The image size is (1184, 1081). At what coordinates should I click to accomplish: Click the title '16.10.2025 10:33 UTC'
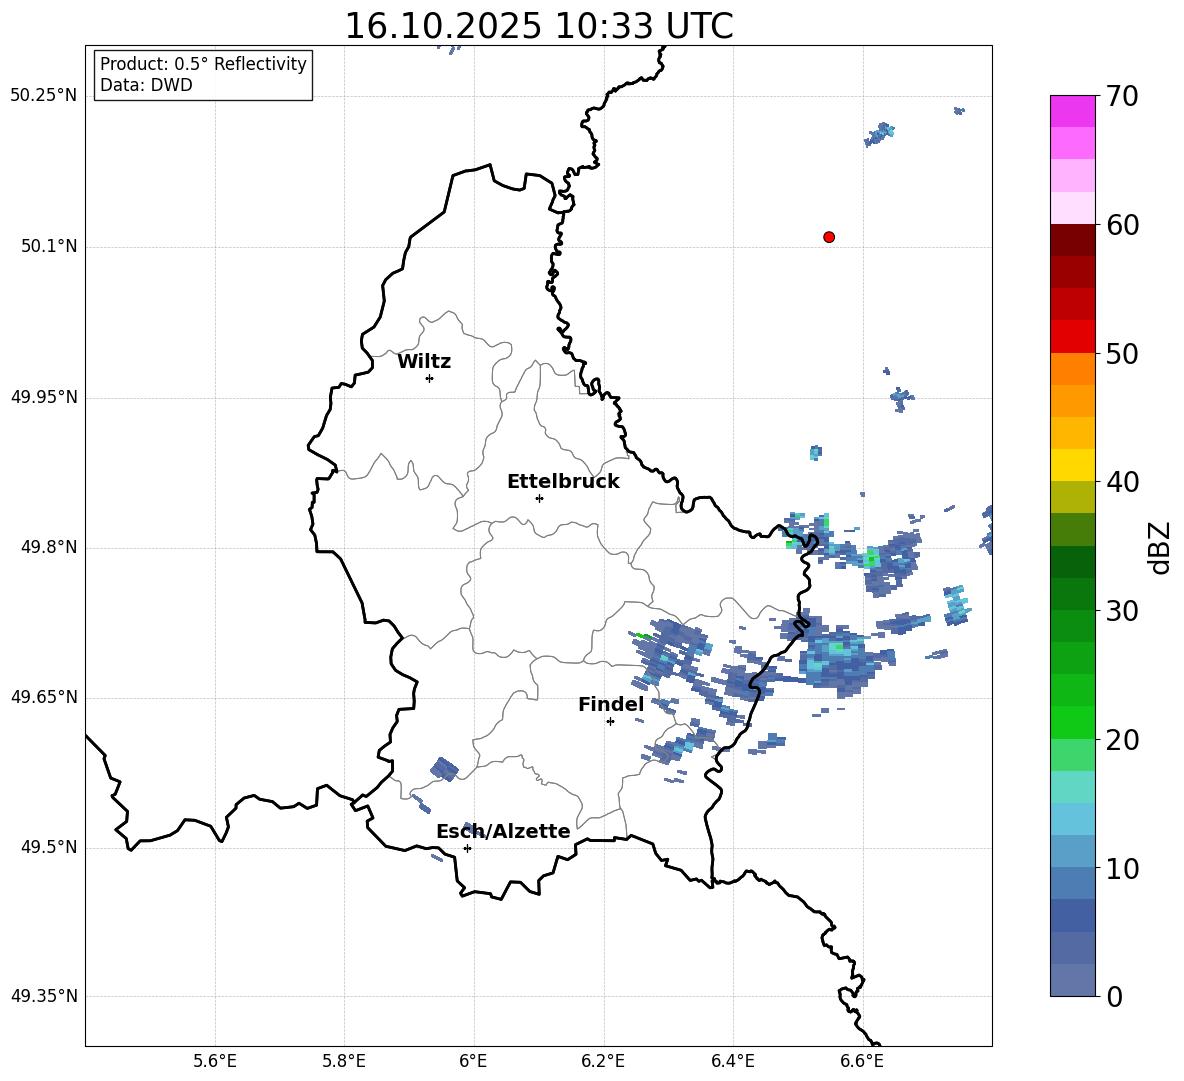pyautogui.click(x=539, y=26)
